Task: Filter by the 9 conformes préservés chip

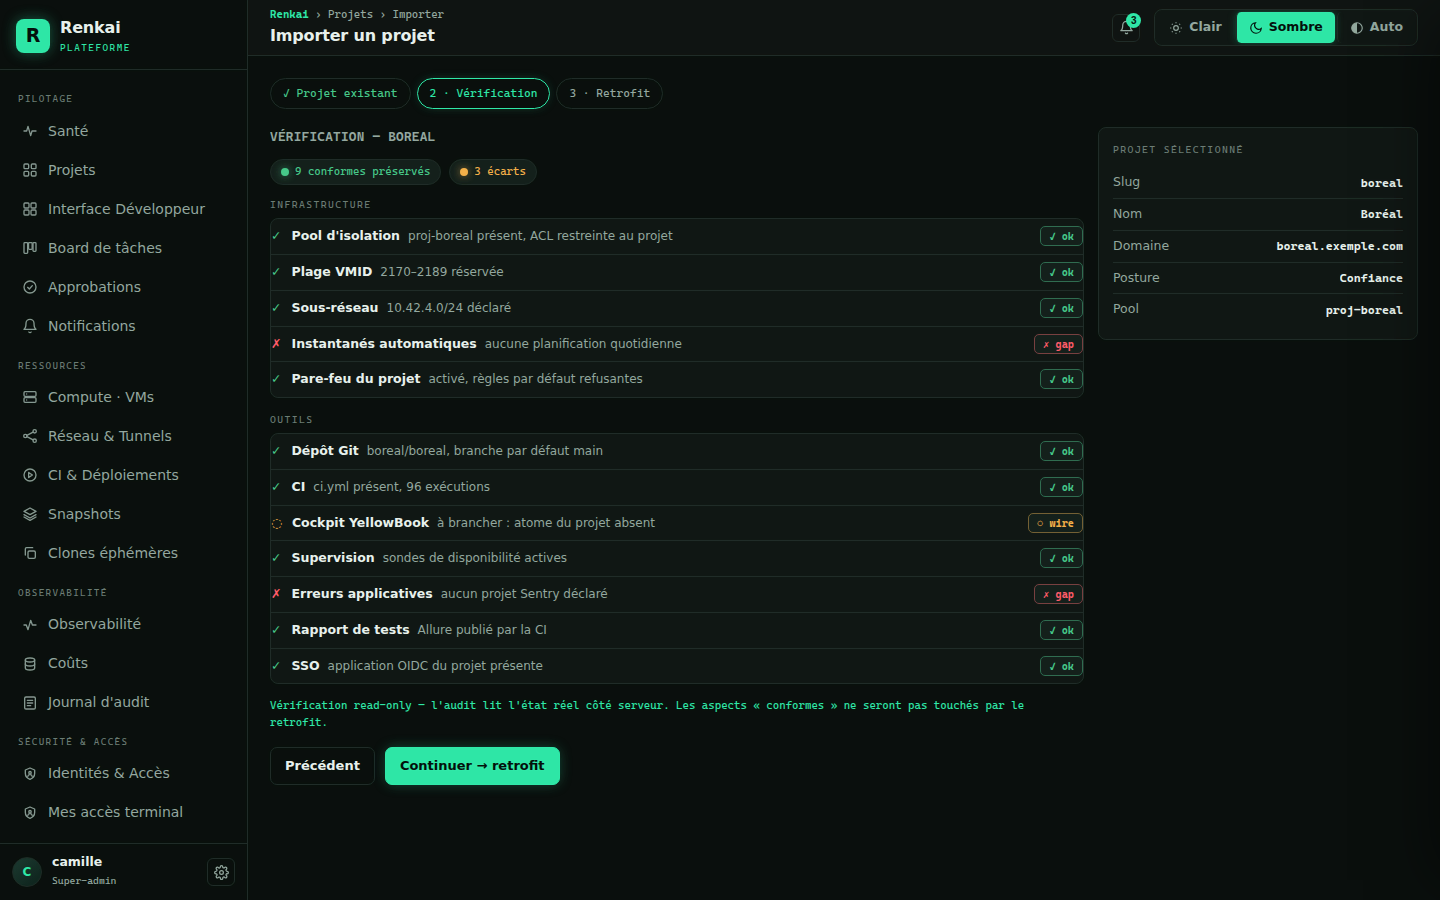Action: [355, 172]
